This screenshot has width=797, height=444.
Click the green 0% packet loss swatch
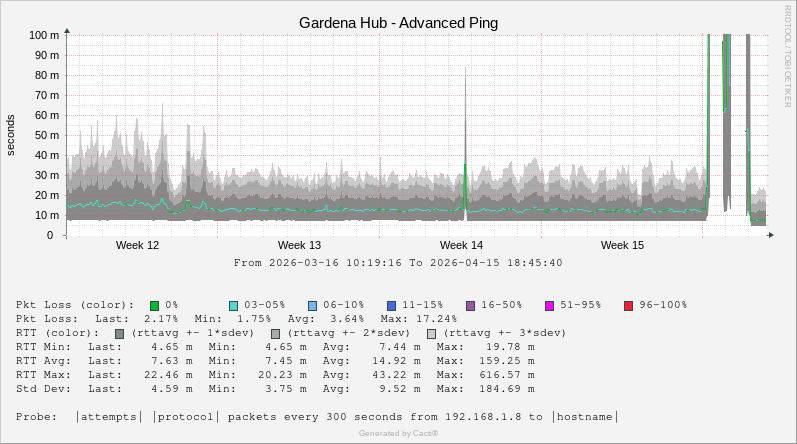(x=155, y=305)
